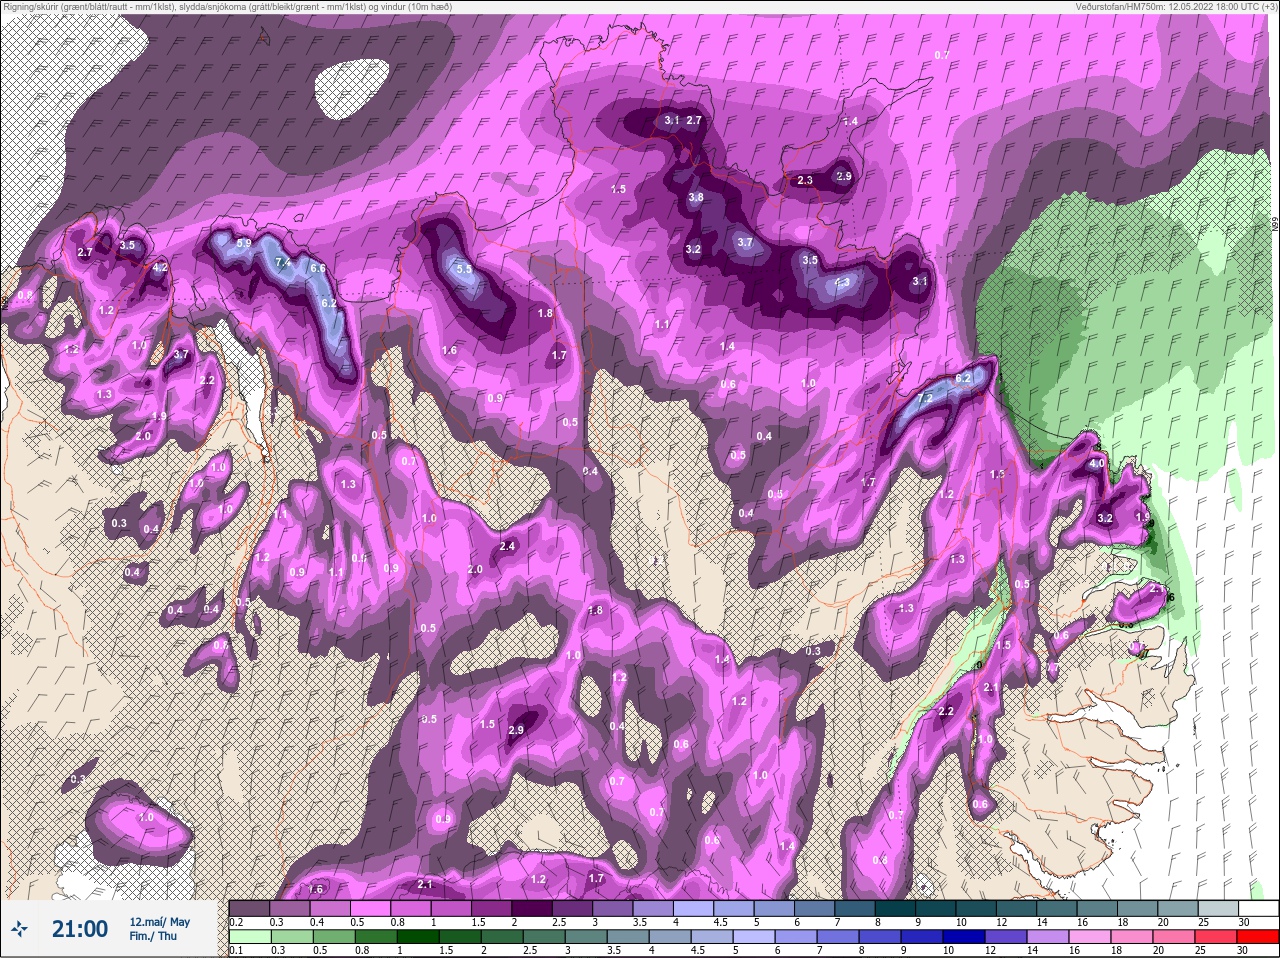Viewport: 1280px width, 958px height.
Task: Click the dark green 1 swatch in green legend
Action: (x=417, y=935)
